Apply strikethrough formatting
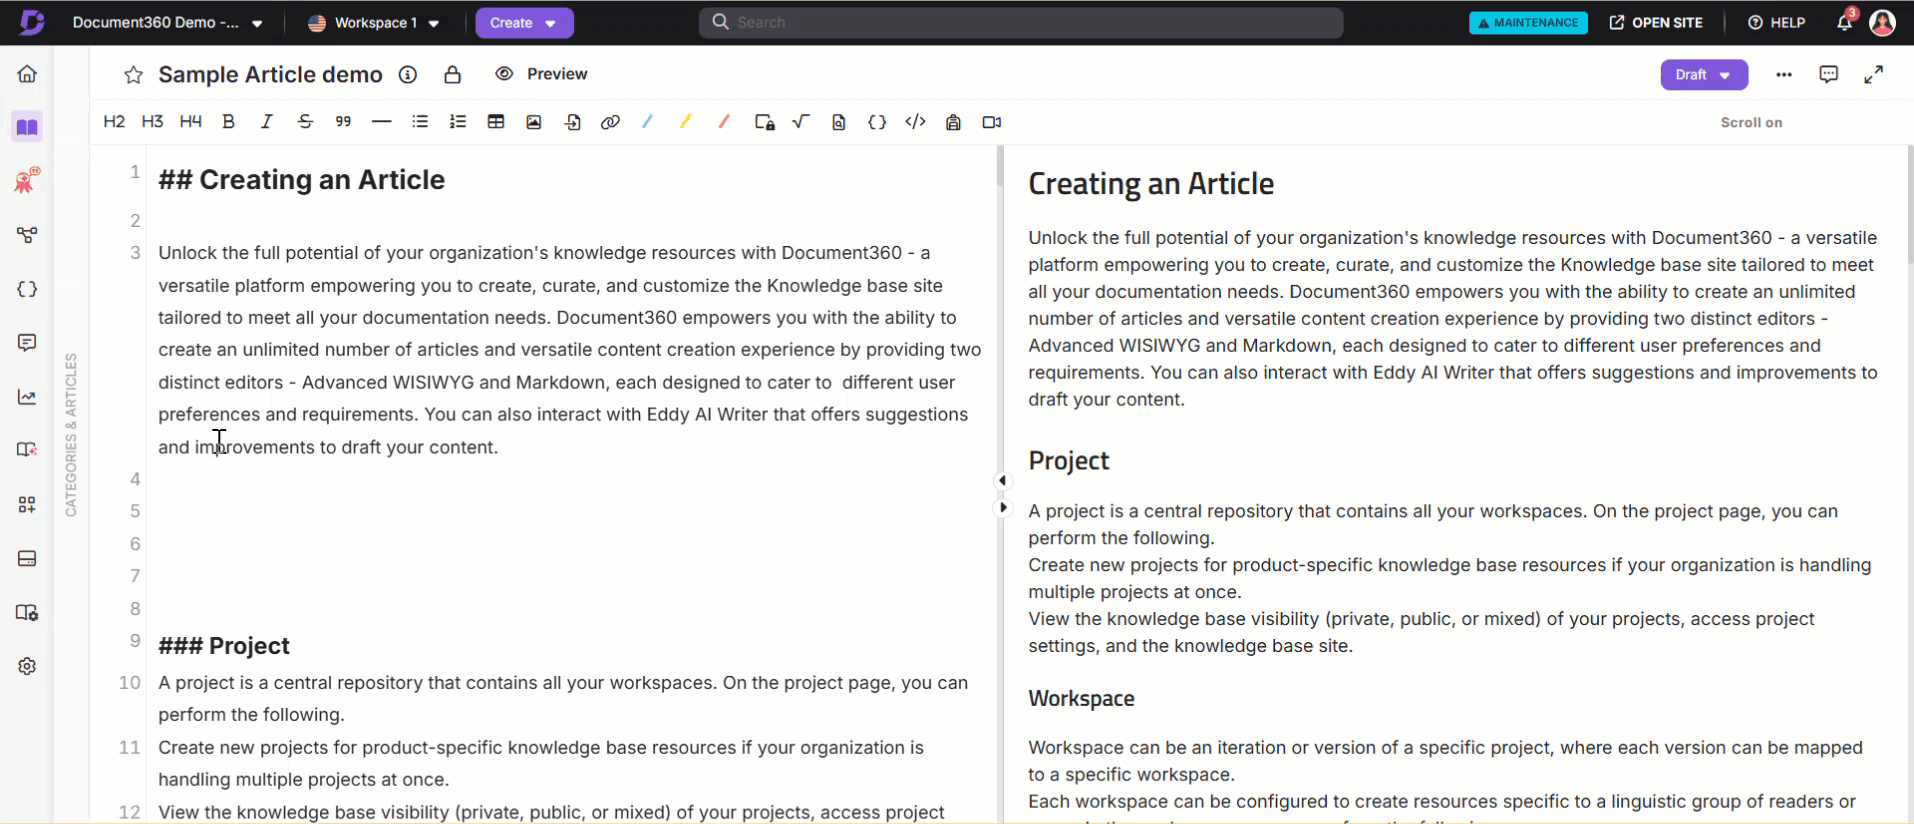Image resolution: width=1914 pixels, height=824 pixels. click(305, 122)
